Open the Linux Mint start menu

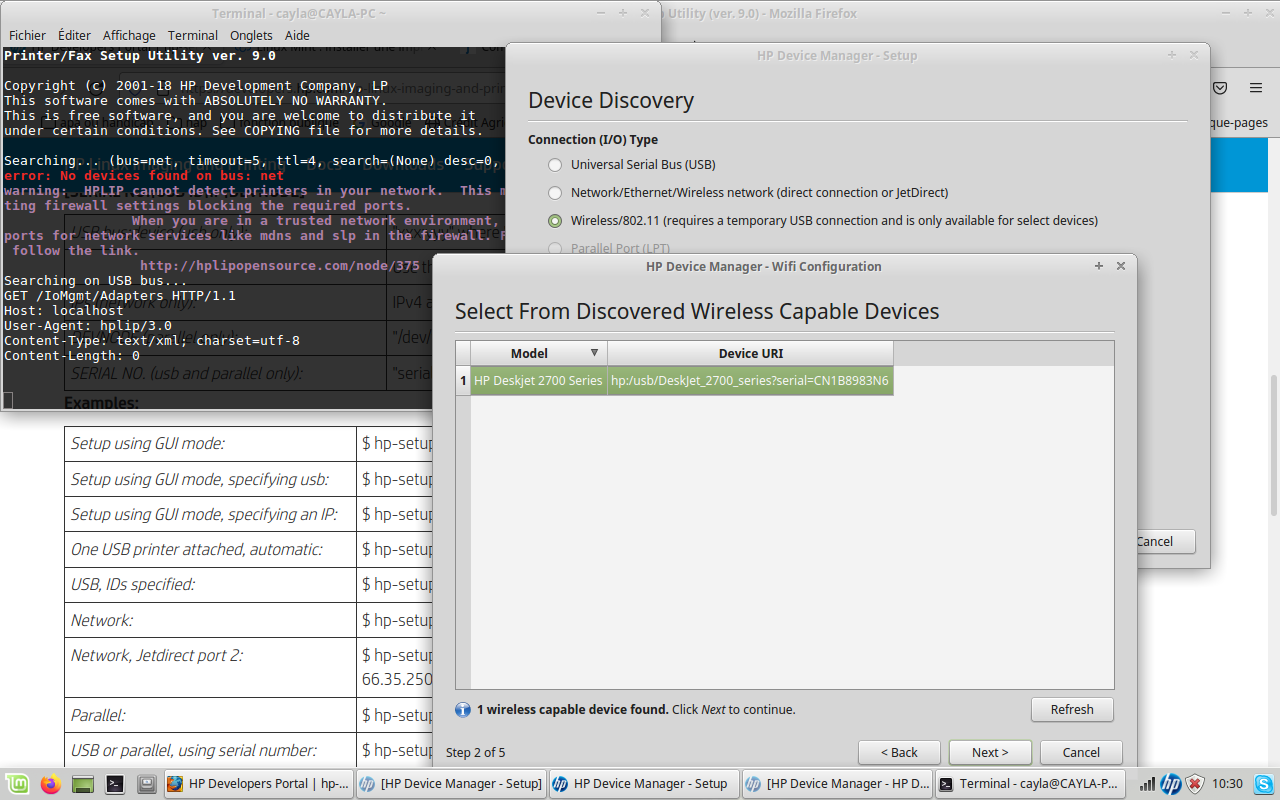click(18, 784)
